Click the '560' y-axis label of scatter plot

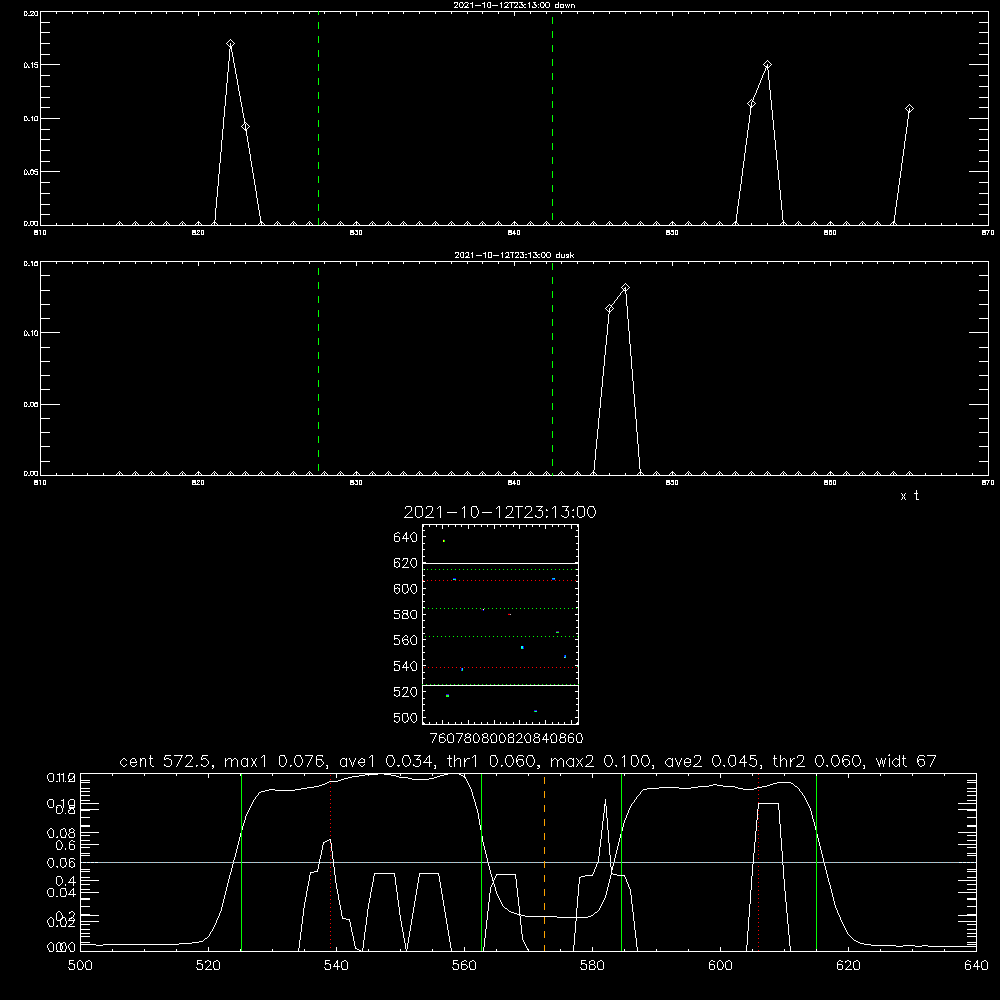406,640
